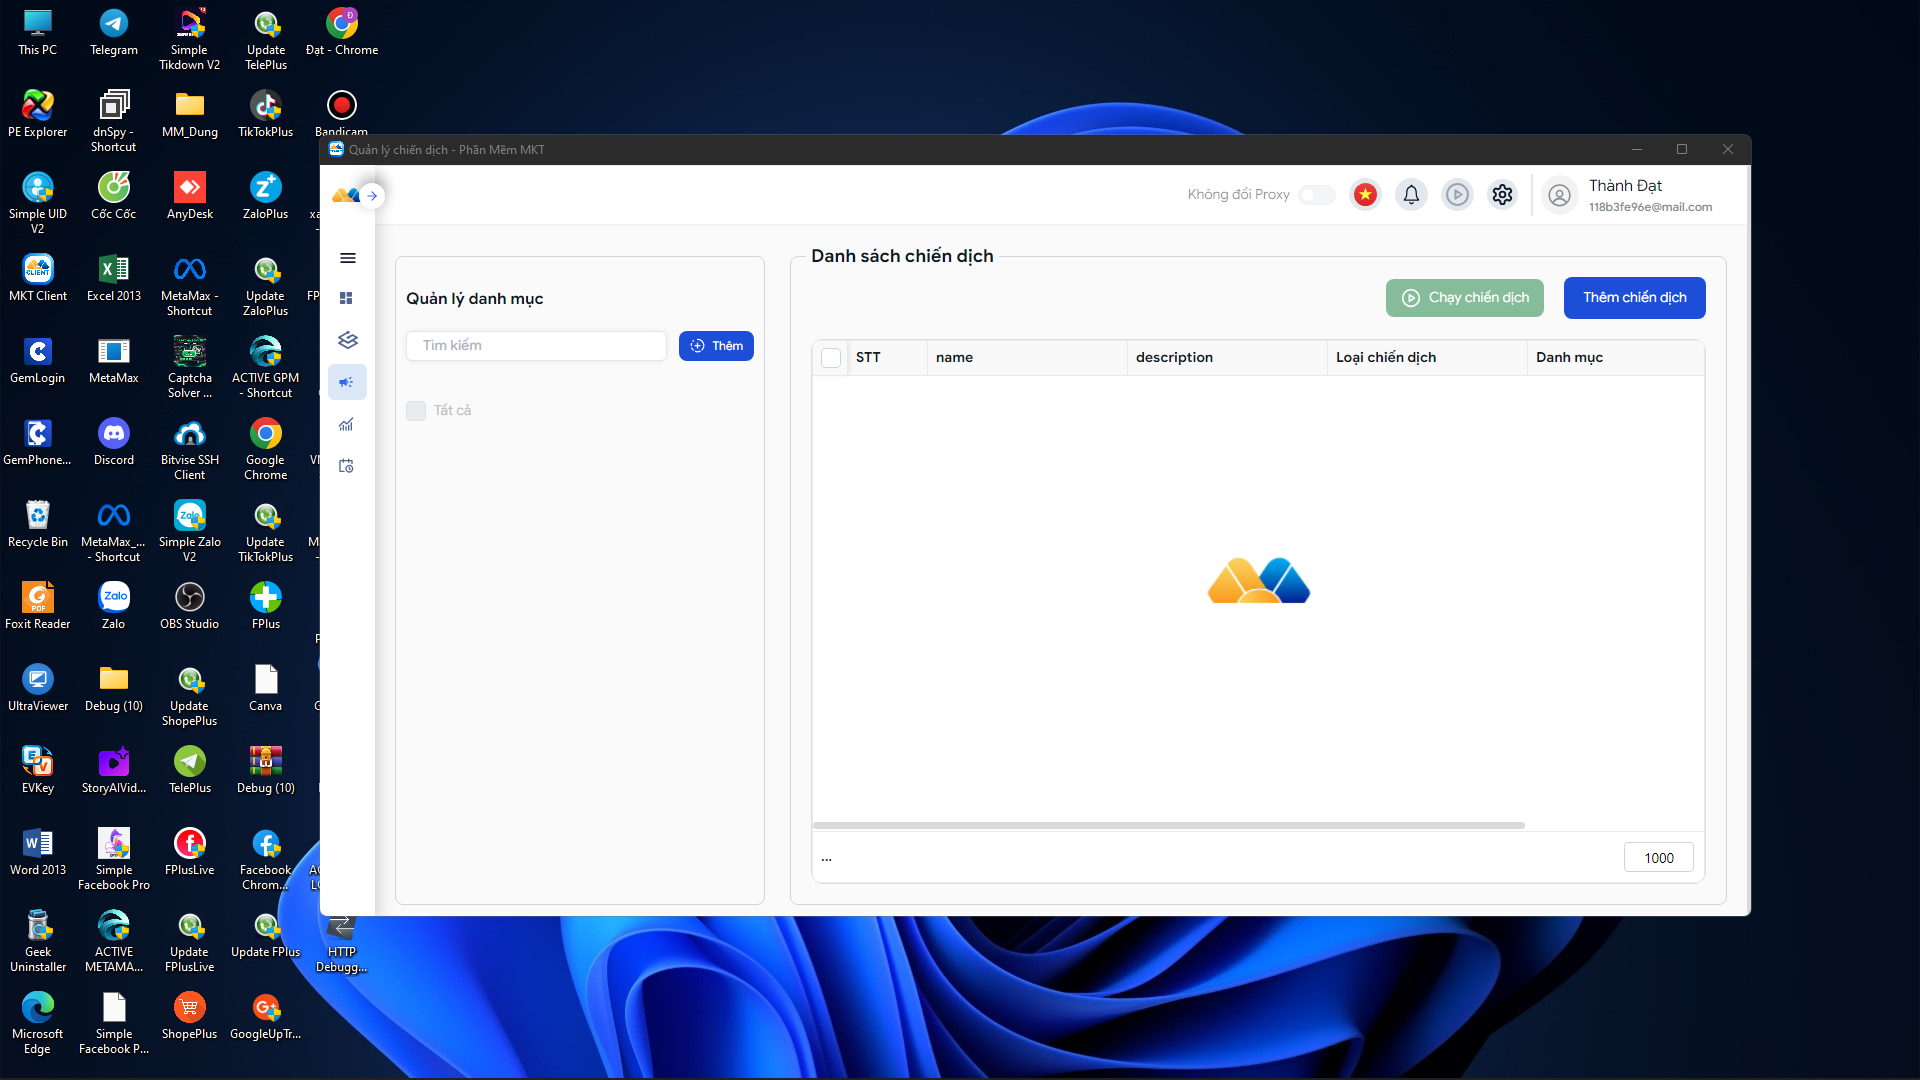This screenshot has width=1920, height=1080.
Task: Check the Tất cả checkbox
Action: click(416, 411)
